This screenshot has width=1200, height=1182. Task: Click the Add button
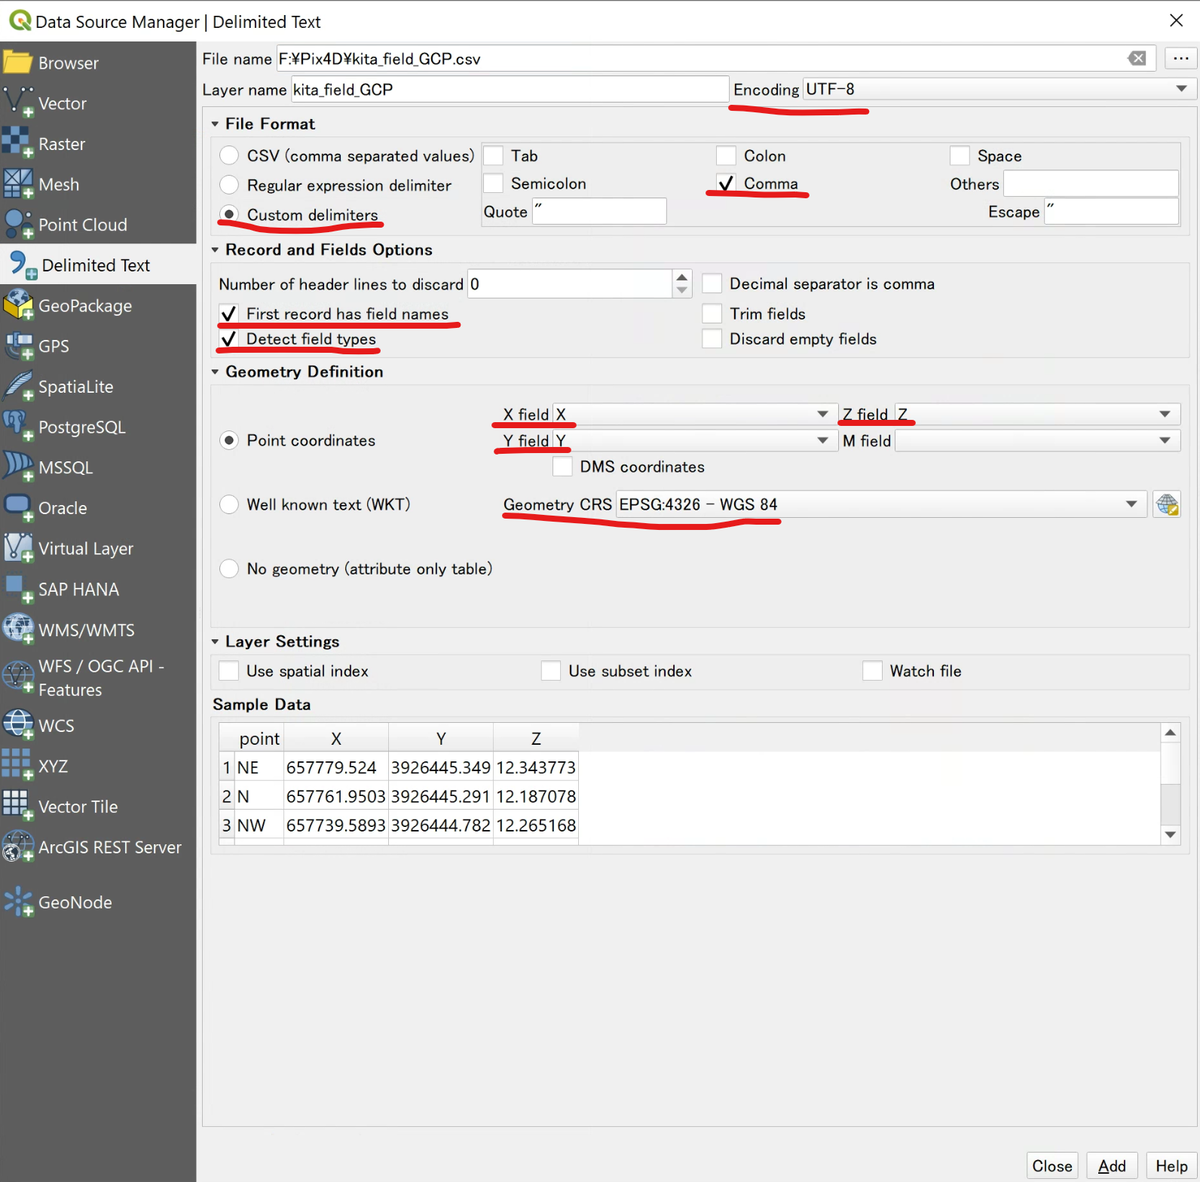coord(1112,1165)
